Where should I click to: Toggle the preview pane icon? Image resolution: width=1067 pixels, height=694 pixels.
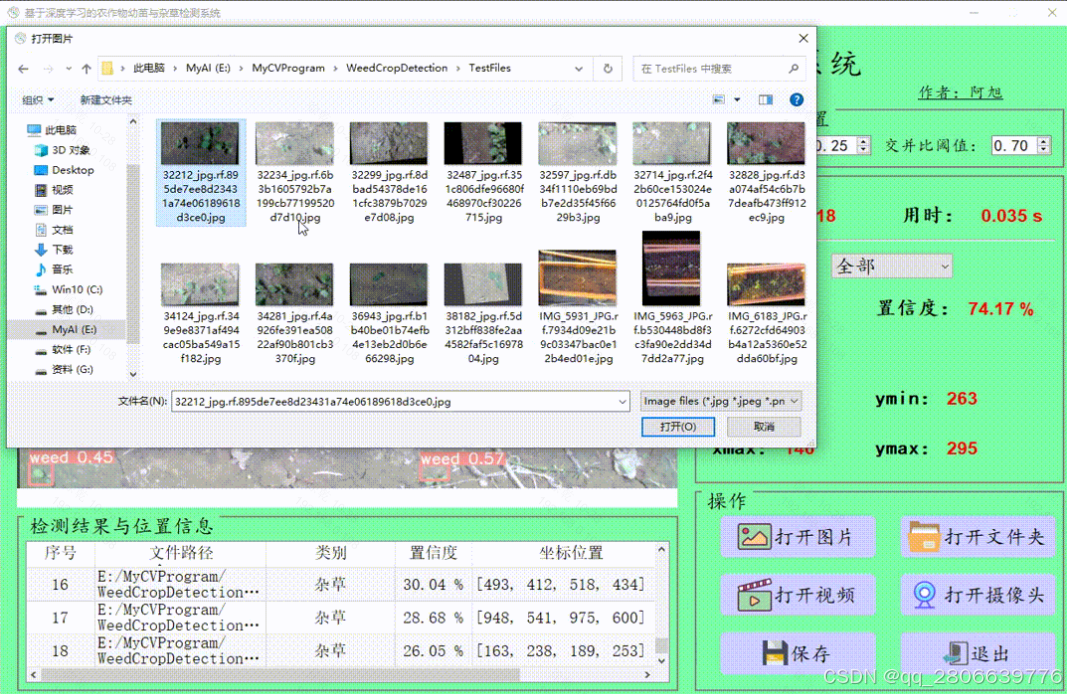[x=766, y=100]
